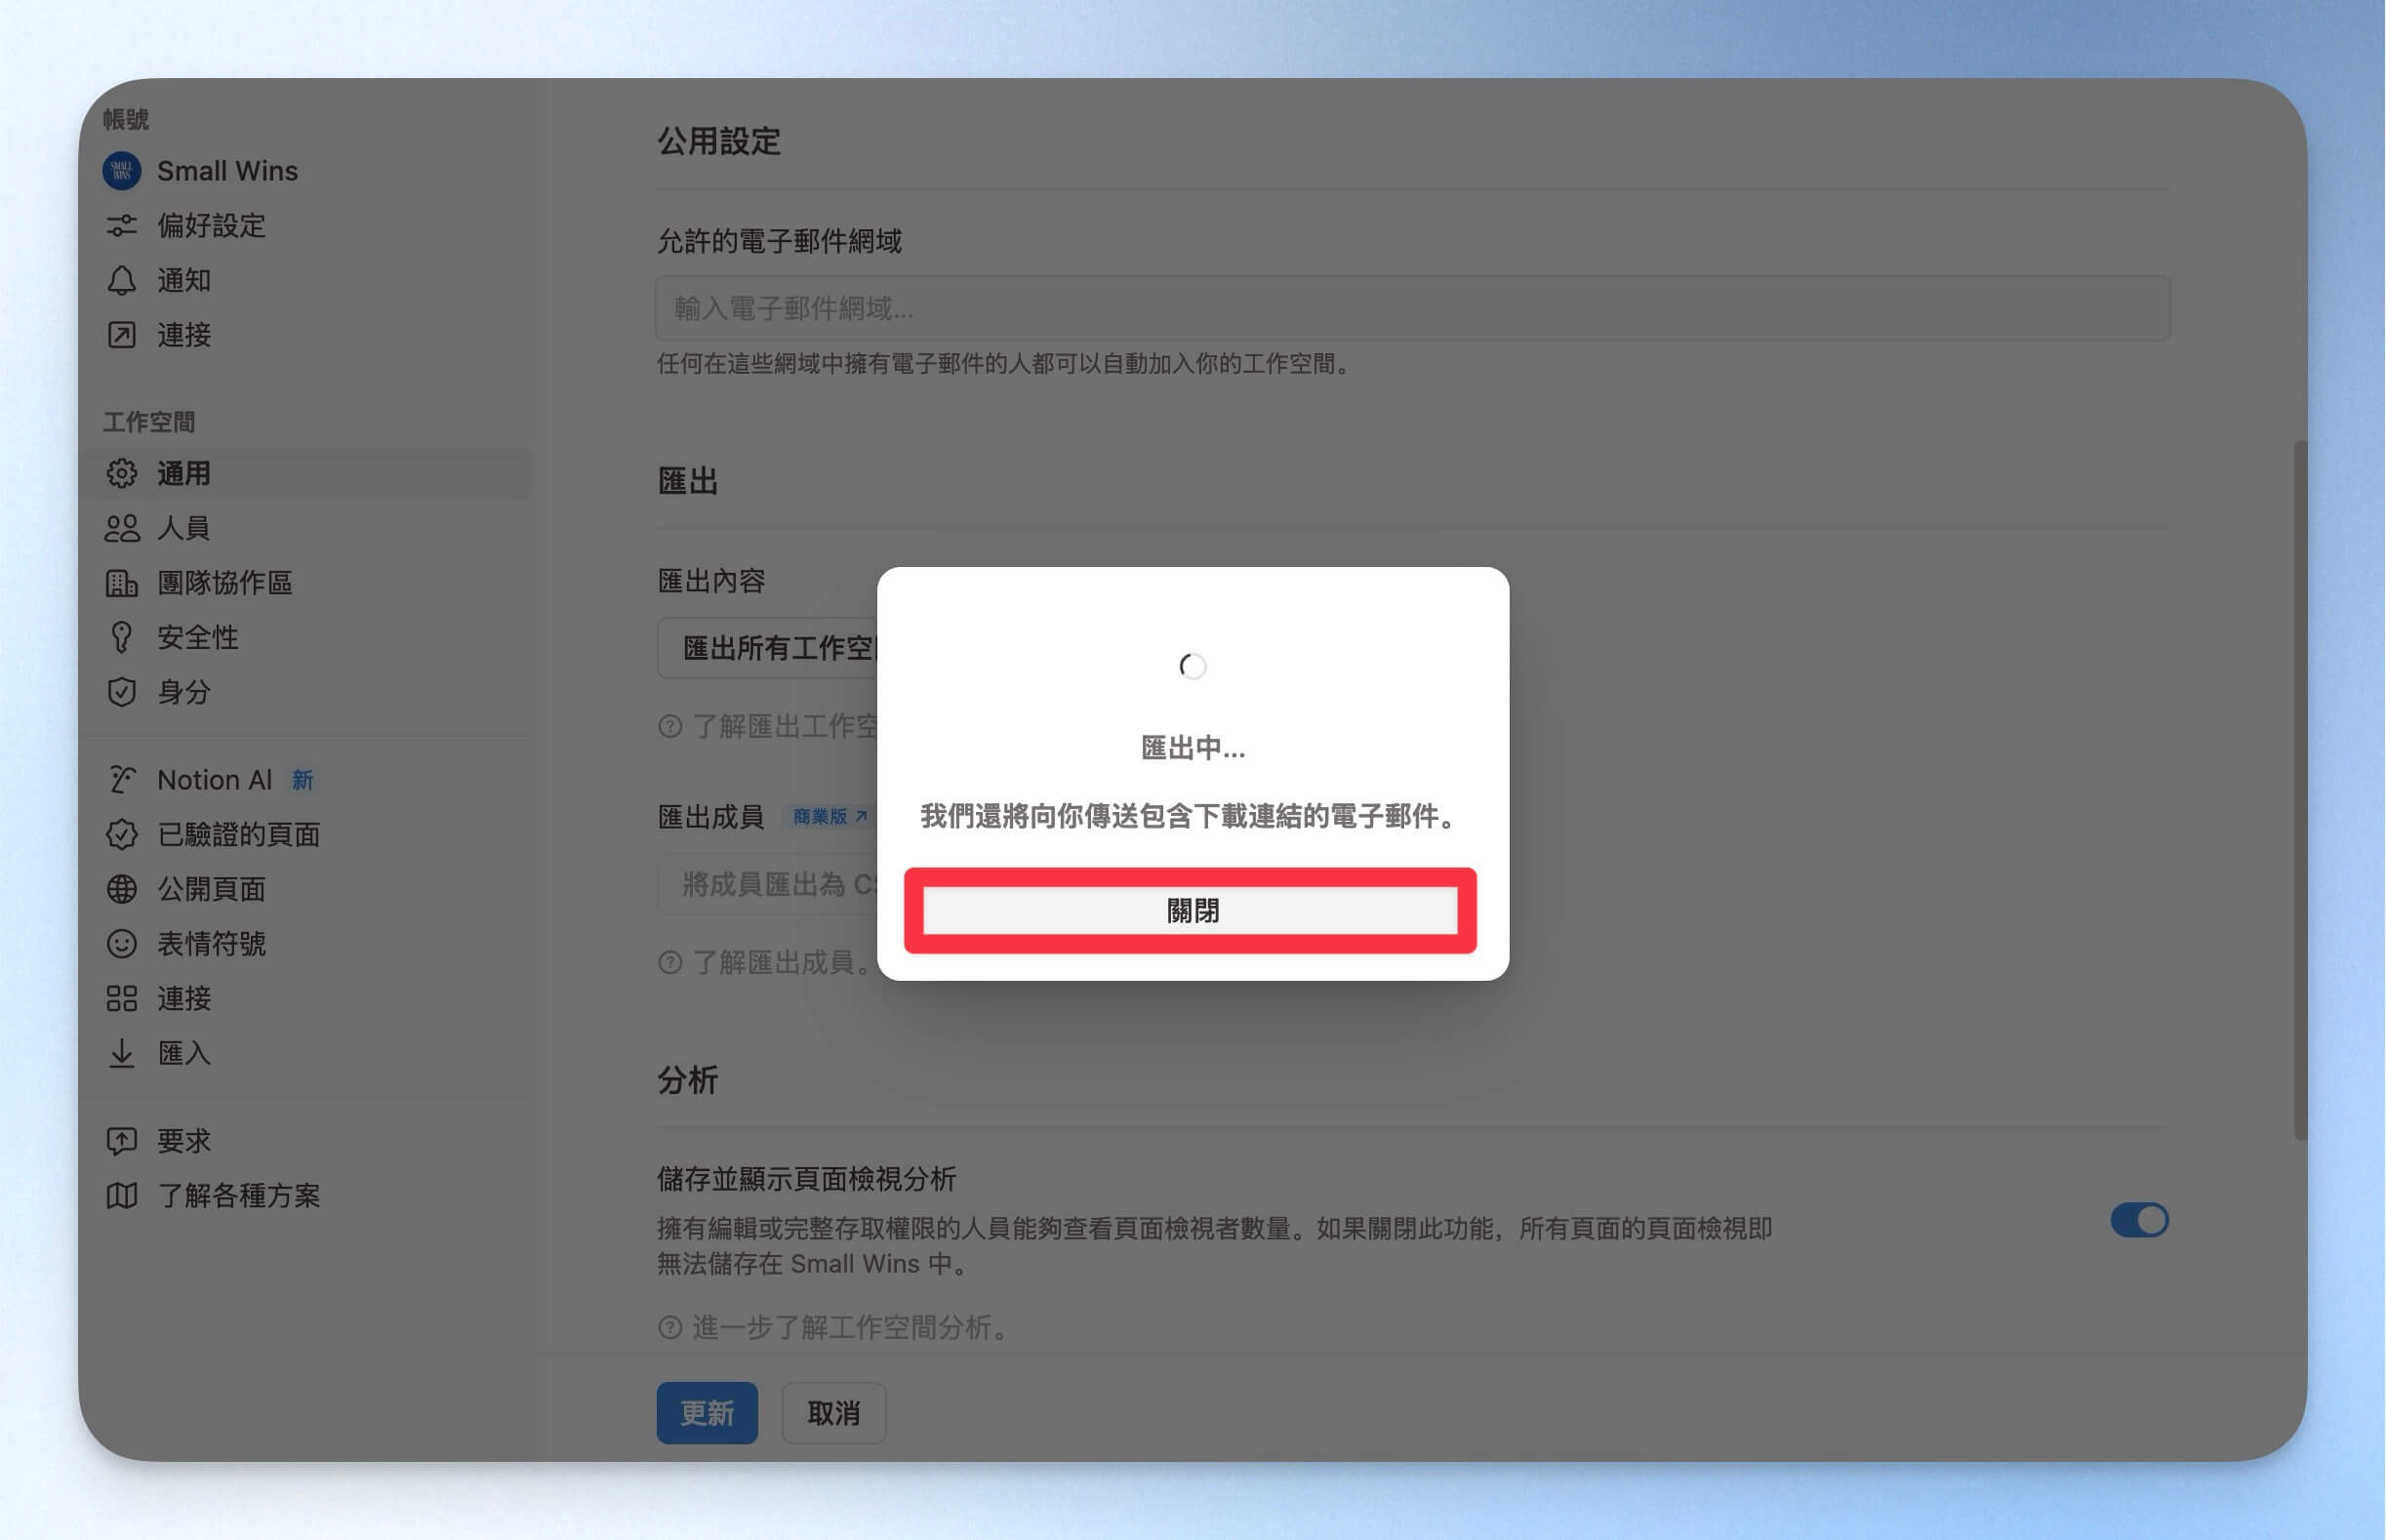Toggle 儲存並顯示頁面檢視分析 switch

[2139, 1220]
